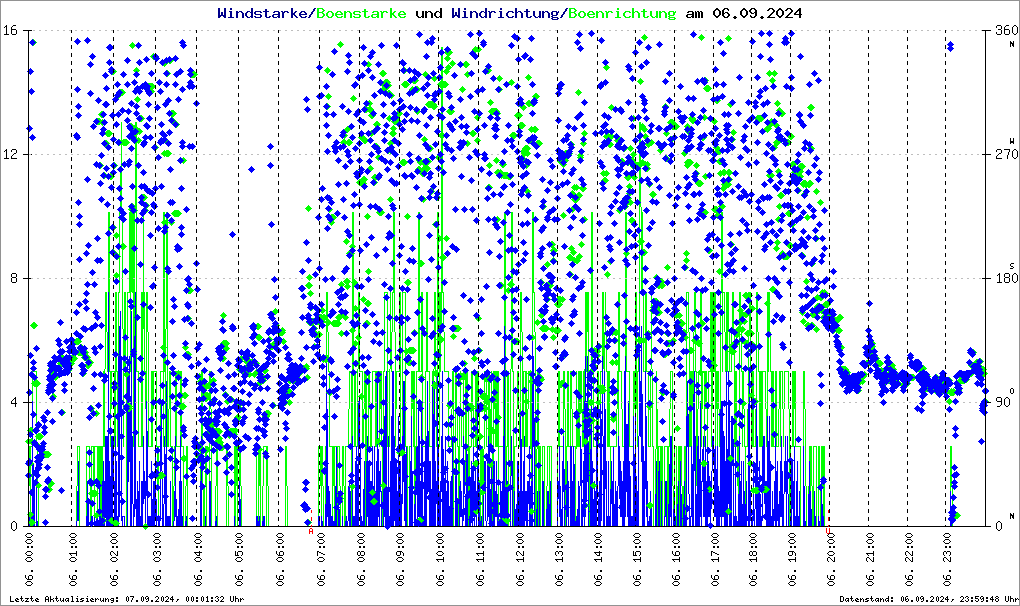Select the '02:00' time axis label
The image size is (1020, 606).
tap(115, 549)
